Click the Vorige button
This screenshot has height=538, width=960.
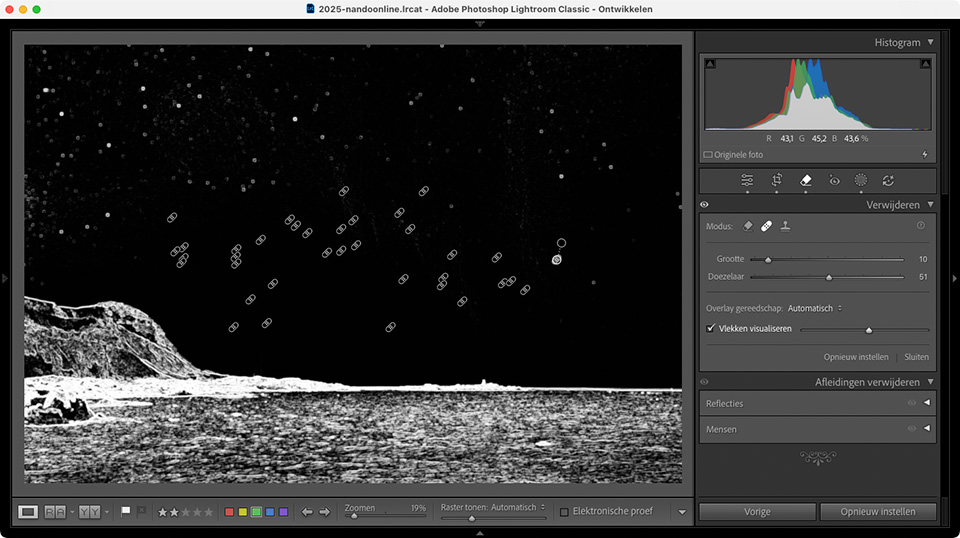[757, 512]
